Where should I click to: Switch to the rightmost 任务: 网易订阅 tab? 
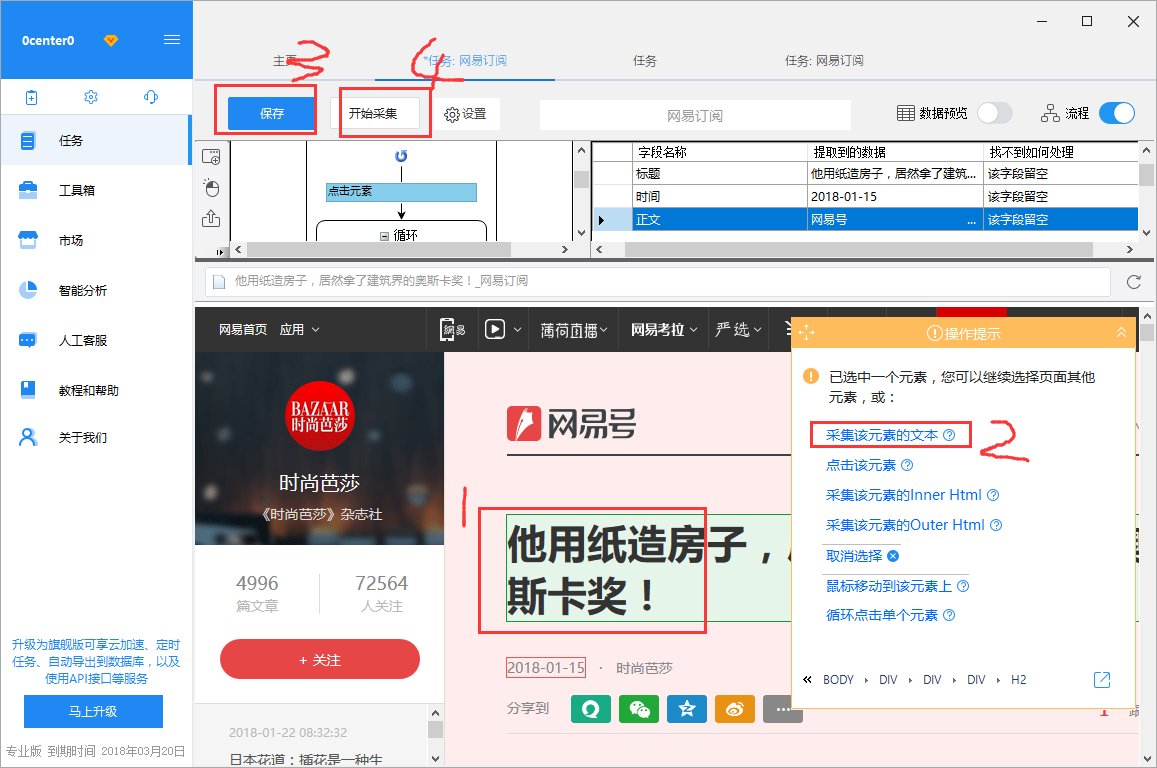pos(824,60)
